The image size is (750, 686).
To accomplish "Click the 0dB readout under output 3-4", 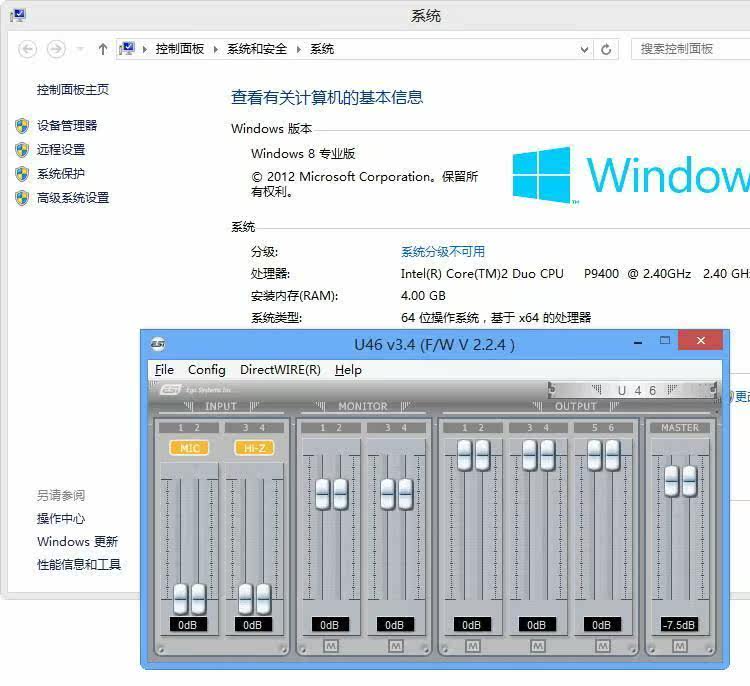I will click(x=537, y=625).
